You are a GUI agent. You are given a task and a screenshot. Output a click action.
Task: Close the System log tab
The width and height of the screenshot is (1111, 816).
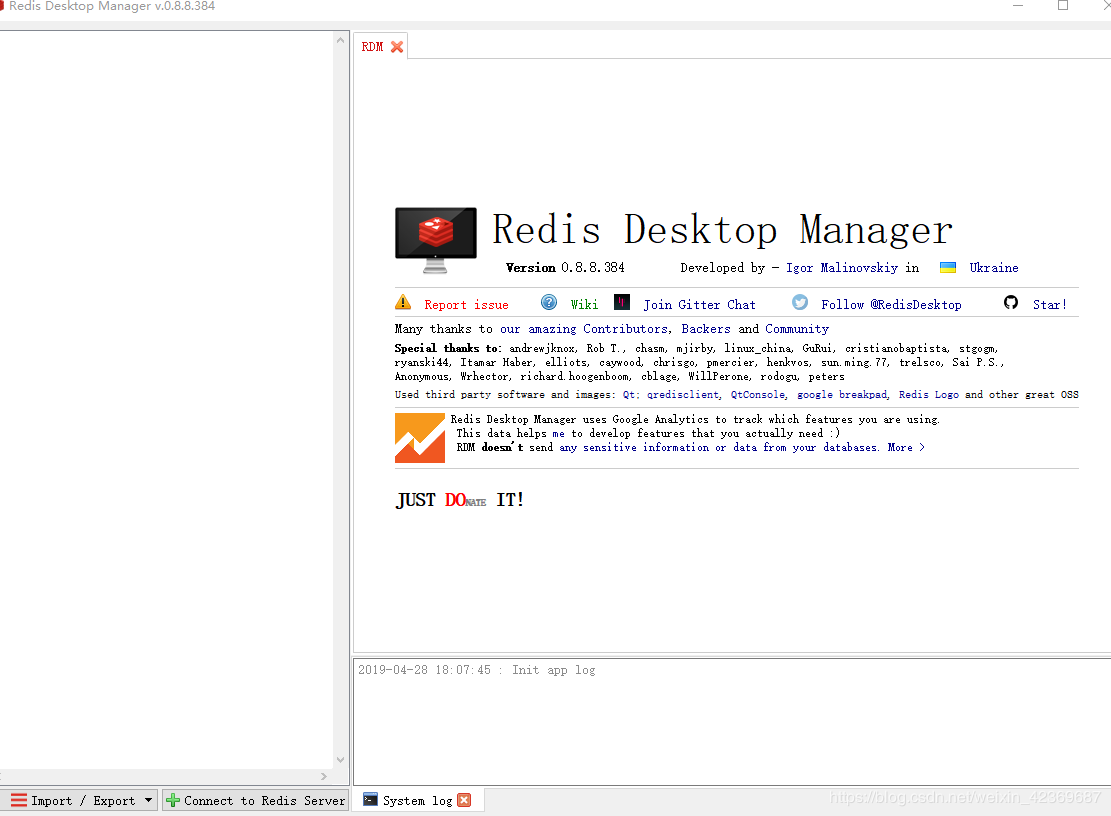coord(462,800)
